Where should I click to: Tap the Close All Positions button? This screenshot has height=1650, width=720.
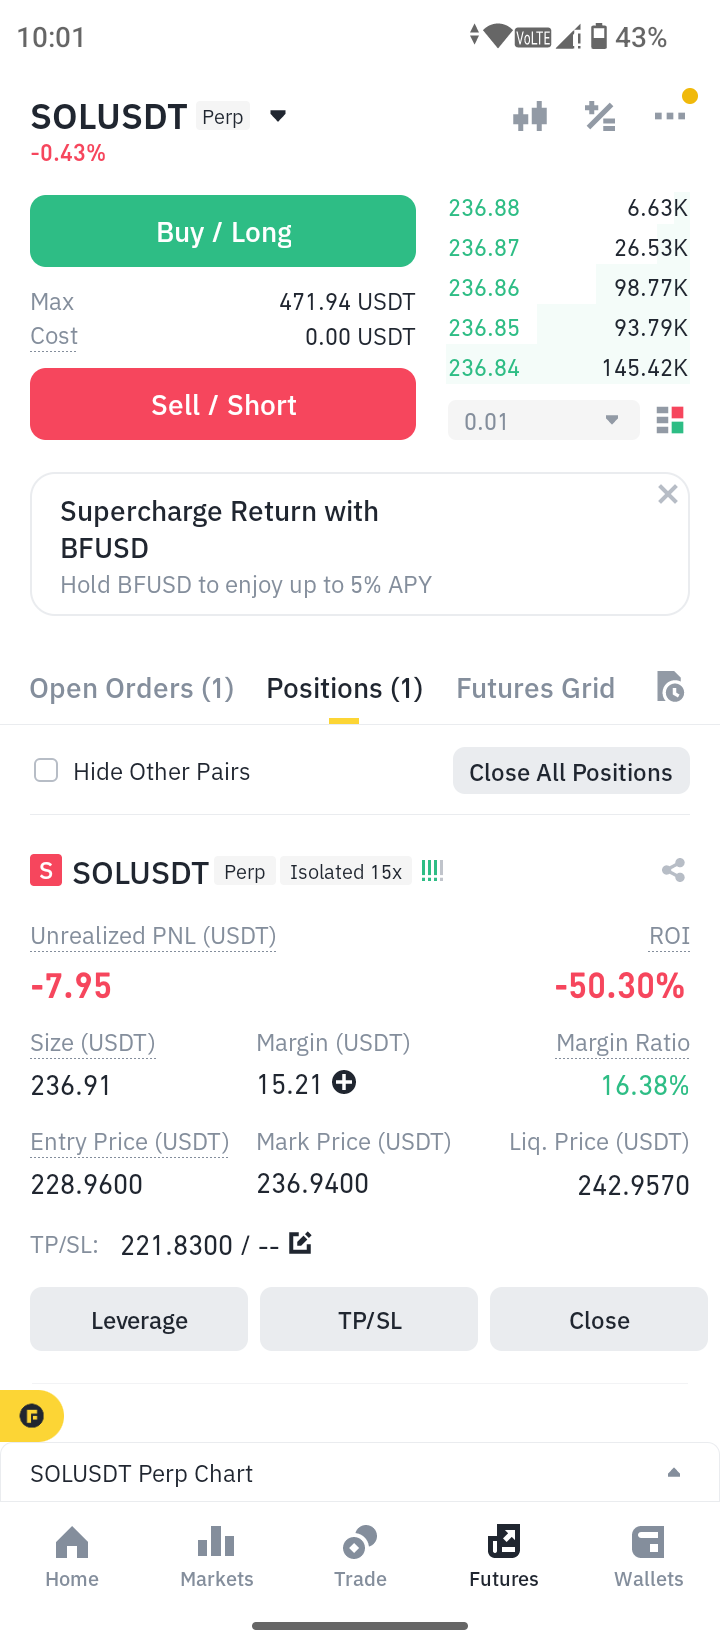click(x=571, y=771)
